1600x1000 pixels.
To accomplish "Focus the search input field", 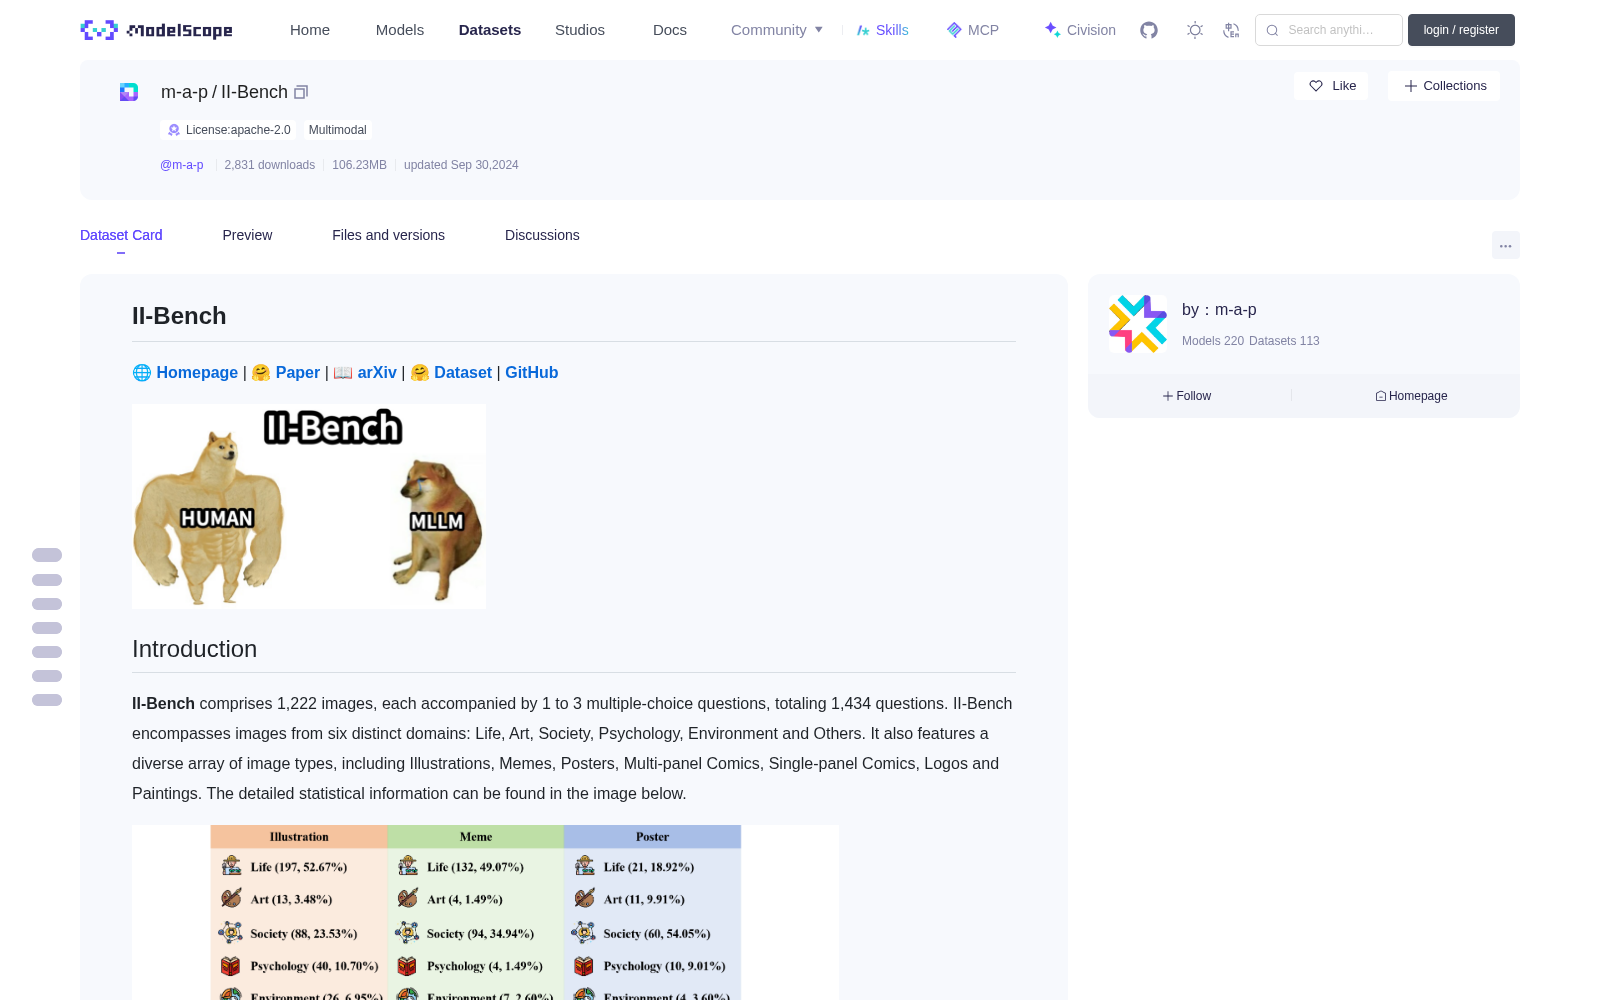I will click(x=1329, y=30).
